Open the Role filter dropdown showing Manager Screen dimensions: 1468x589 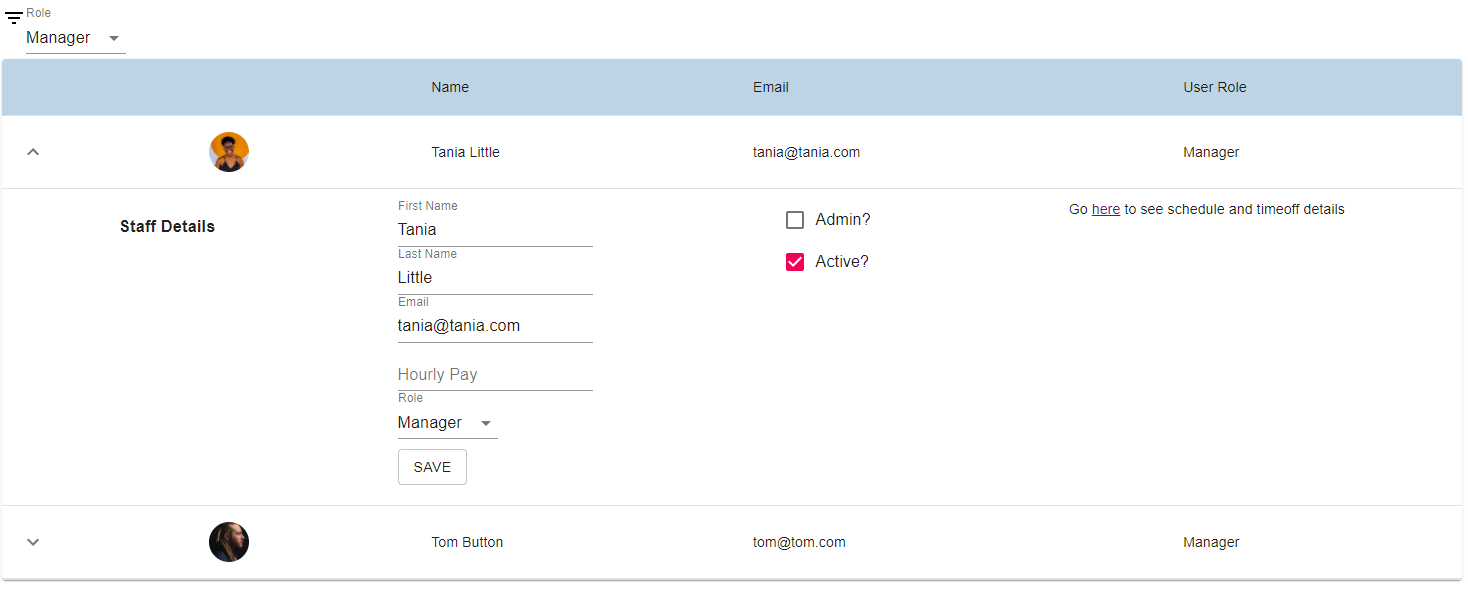click(x=75, y=38)
